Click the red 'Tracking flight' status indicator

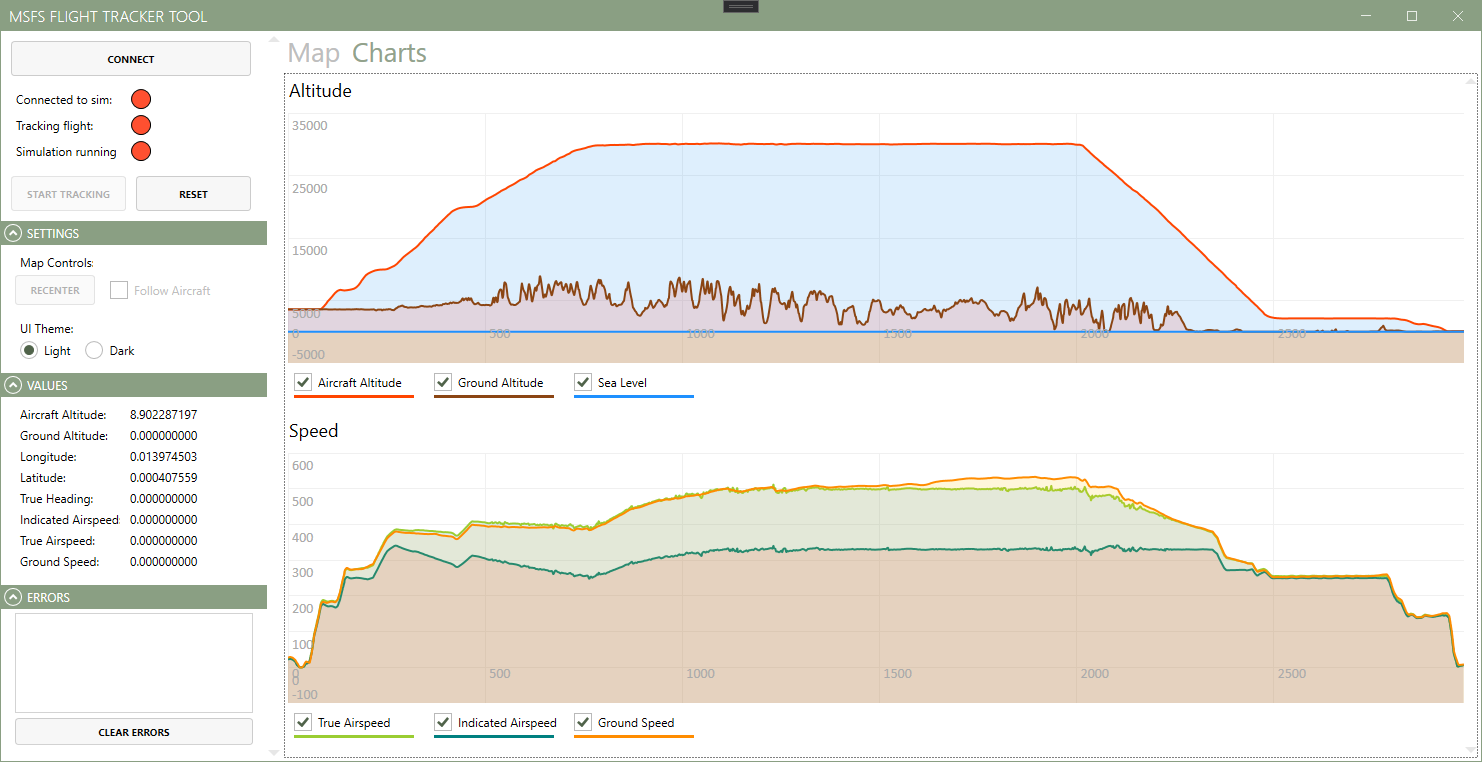pos(141,125)
